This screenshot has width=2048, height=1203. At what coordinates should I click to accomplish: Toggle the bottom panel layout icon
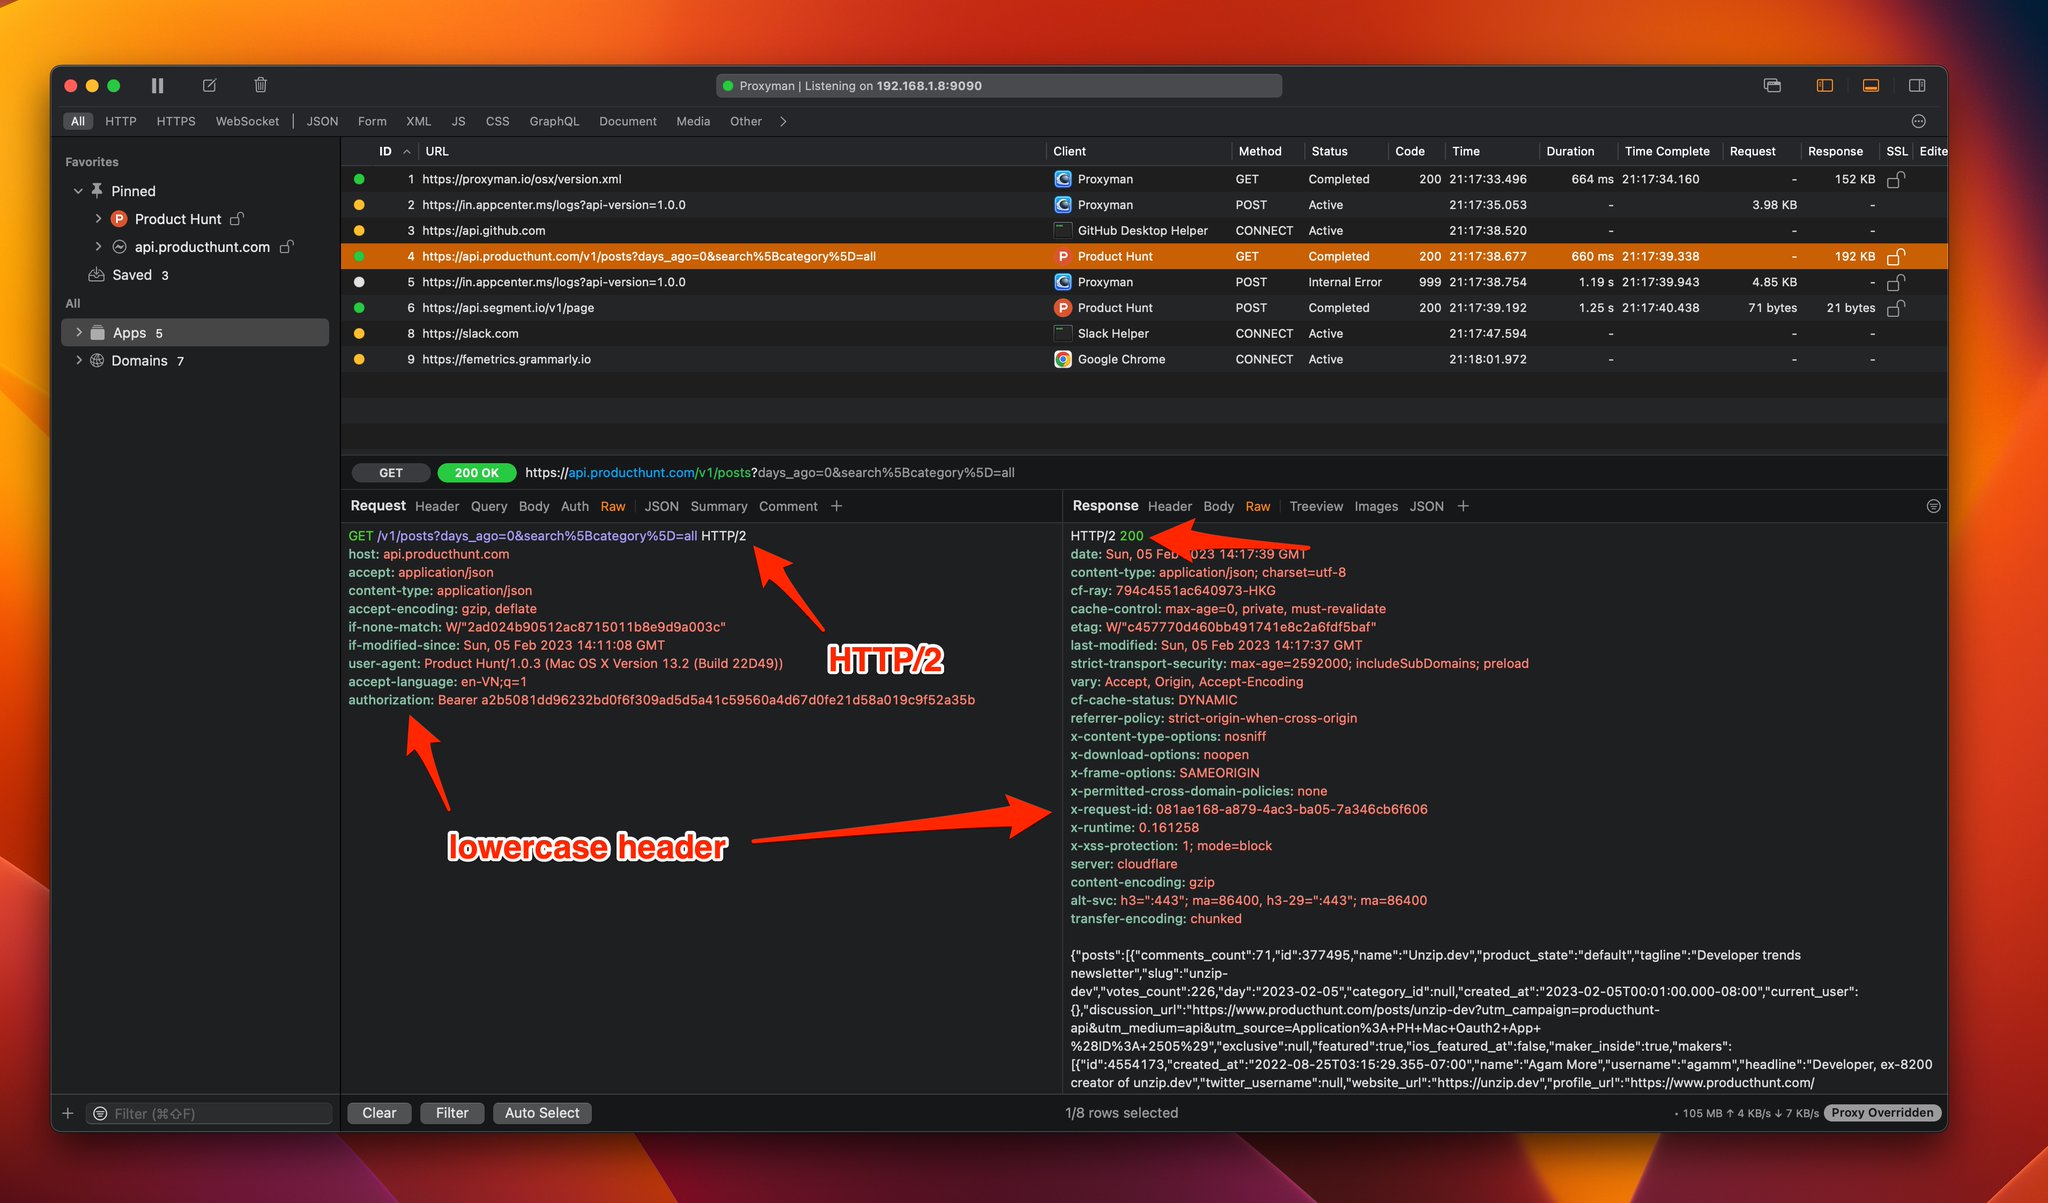pyautogui.click(x=1870, y=86)
